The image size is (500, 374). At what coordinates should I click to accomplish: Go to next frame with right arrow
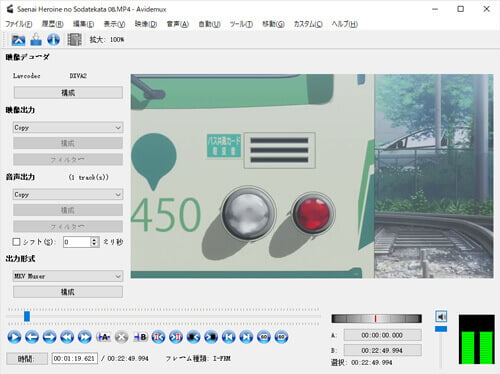point(49,337)
